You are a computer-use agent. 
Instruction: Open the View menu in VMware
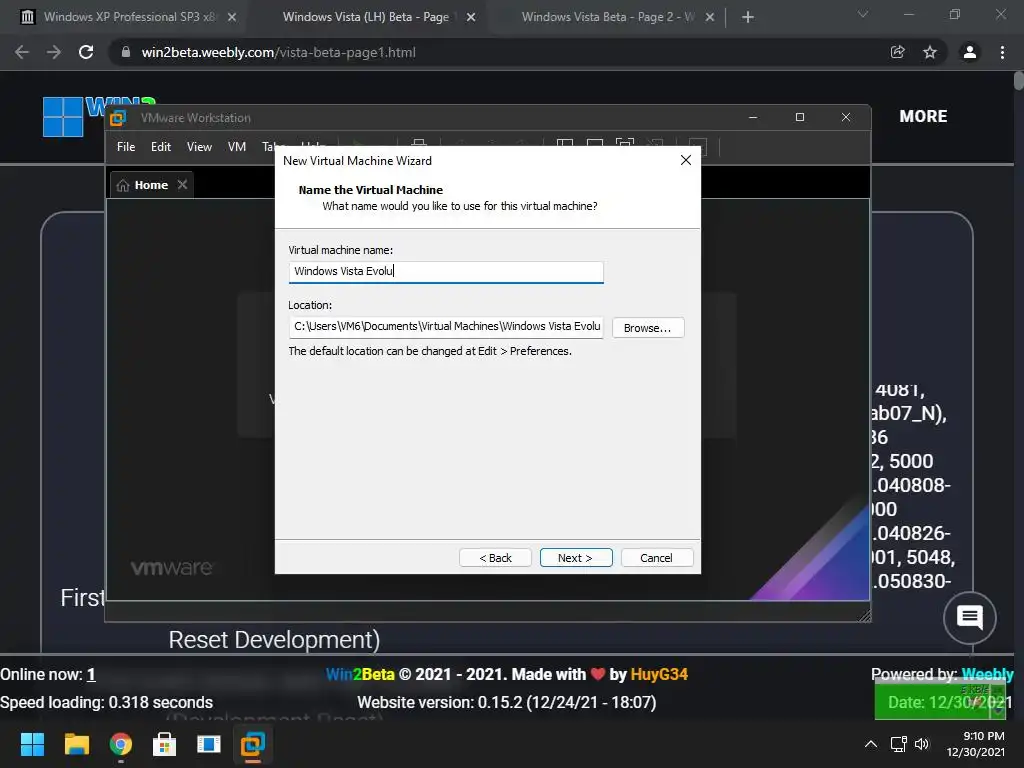[x=199, y=147]
